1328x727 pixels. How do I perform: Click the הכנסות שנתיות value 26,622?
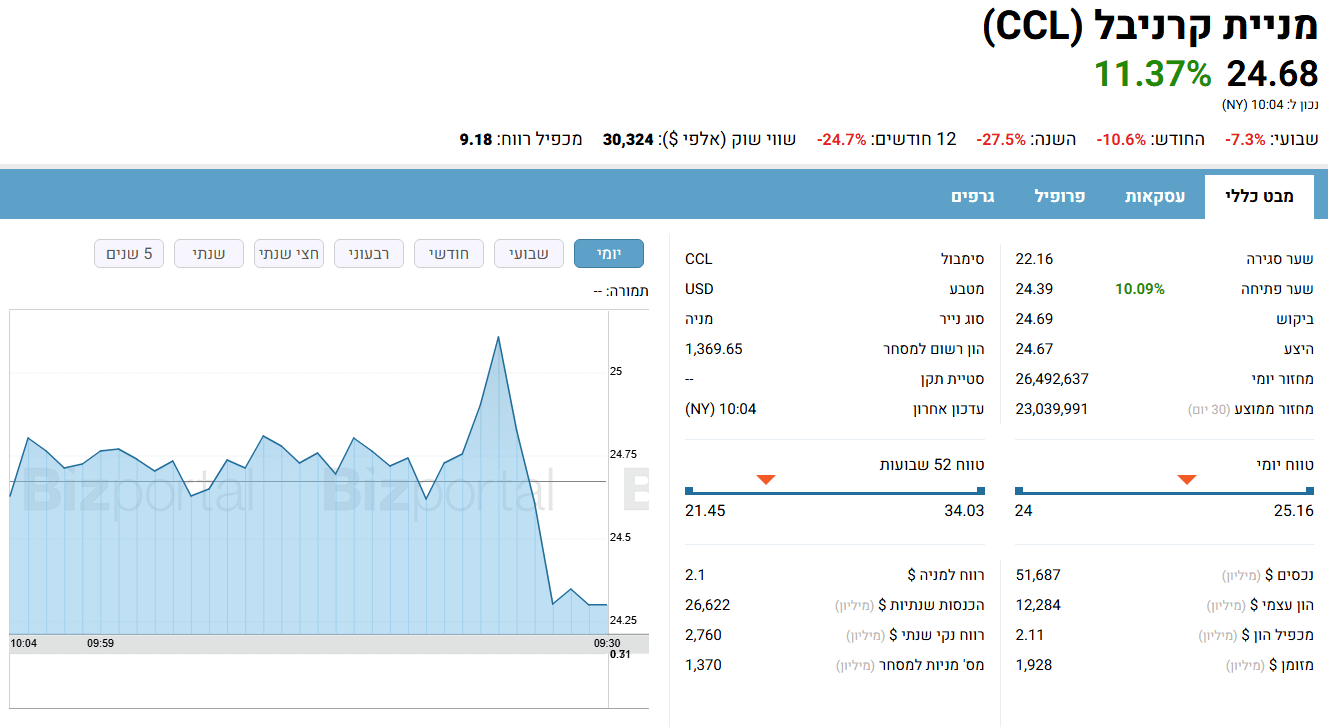(708, 605)
